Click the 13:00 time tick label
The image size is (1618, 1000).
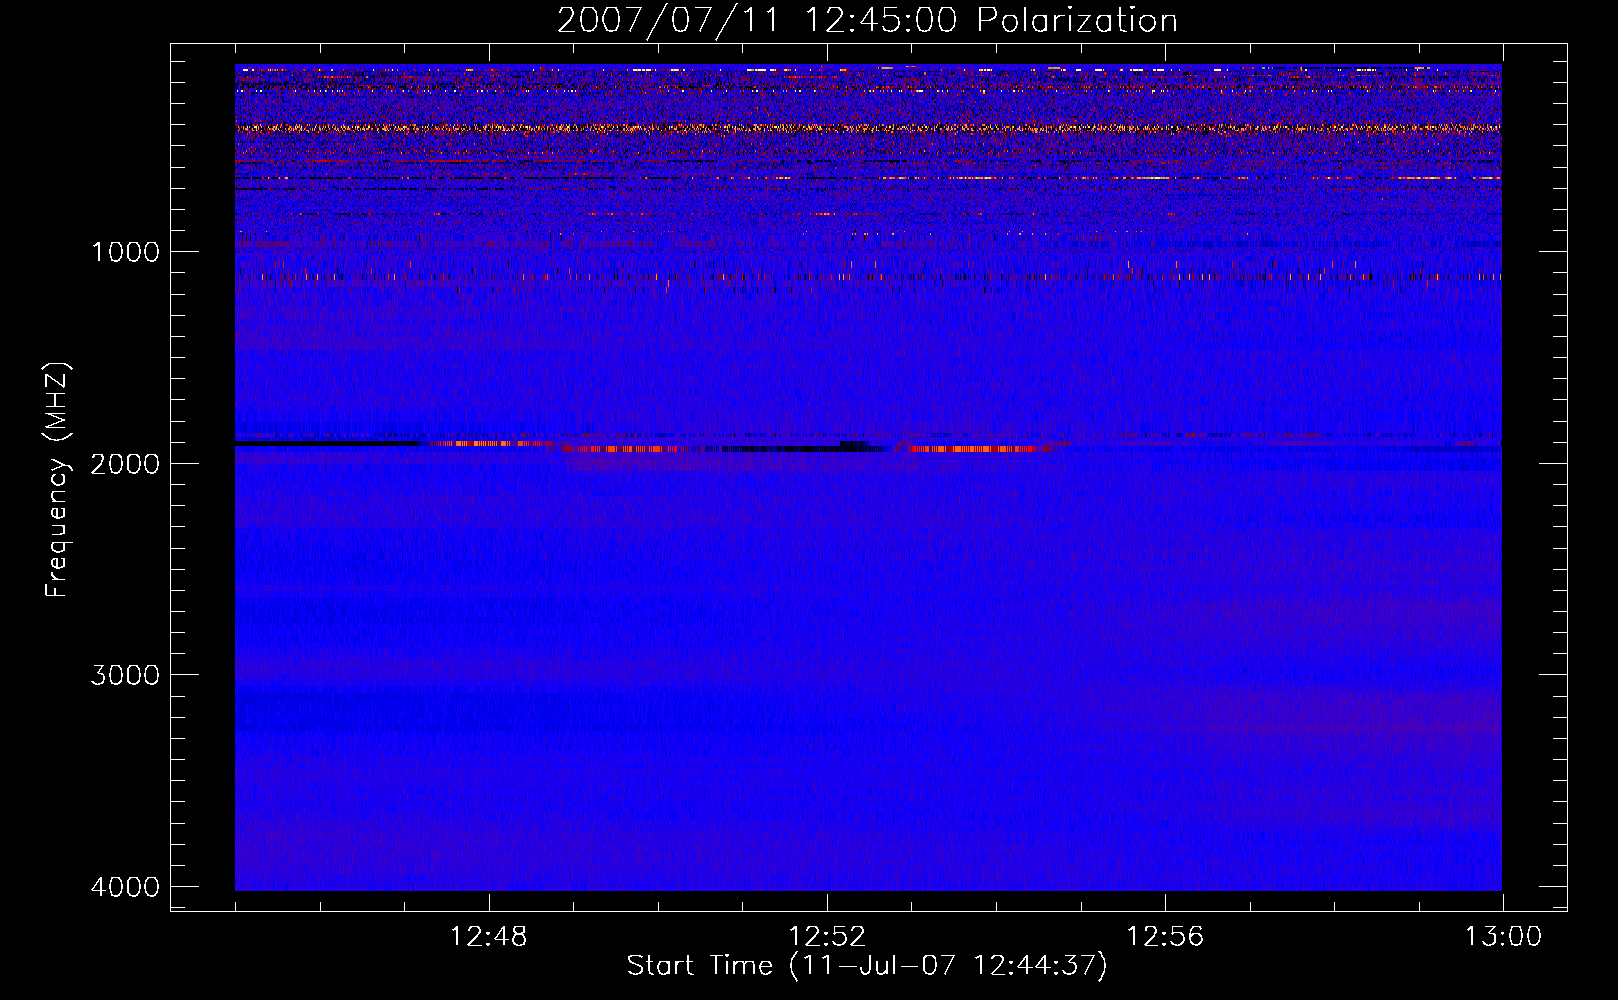1503,937
